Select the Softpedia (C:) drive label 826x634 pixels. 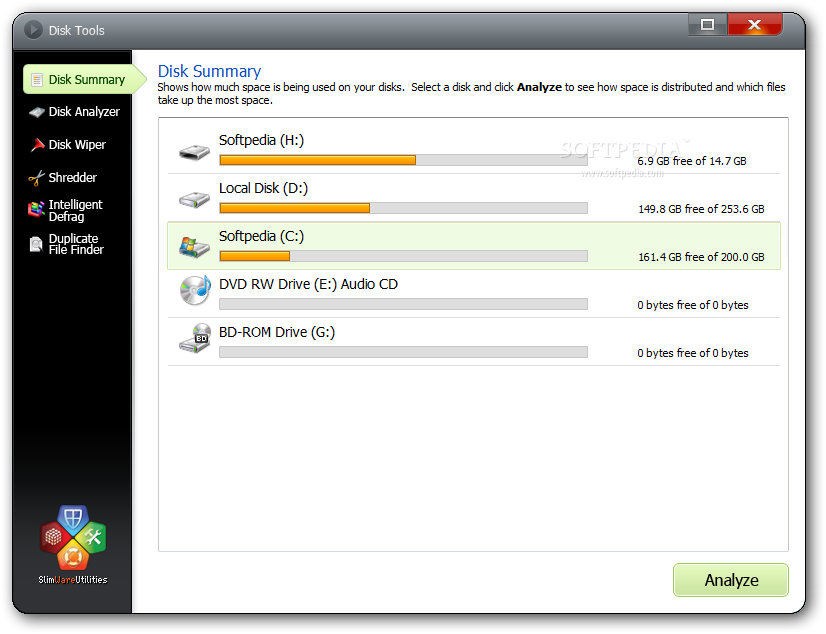[261, 236]
